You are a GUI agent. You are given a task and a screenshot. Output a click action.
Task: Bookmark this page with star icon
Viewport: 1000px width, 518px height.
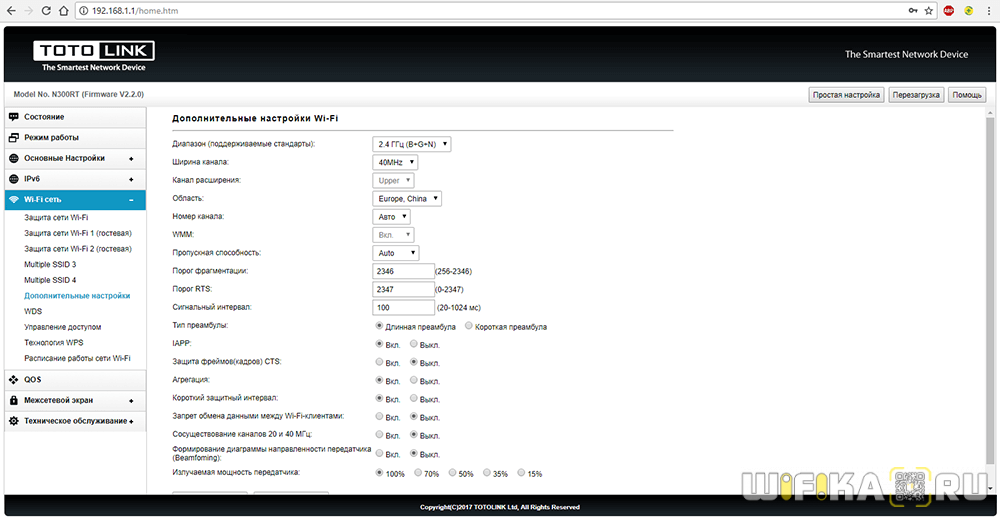coord(929,10)
